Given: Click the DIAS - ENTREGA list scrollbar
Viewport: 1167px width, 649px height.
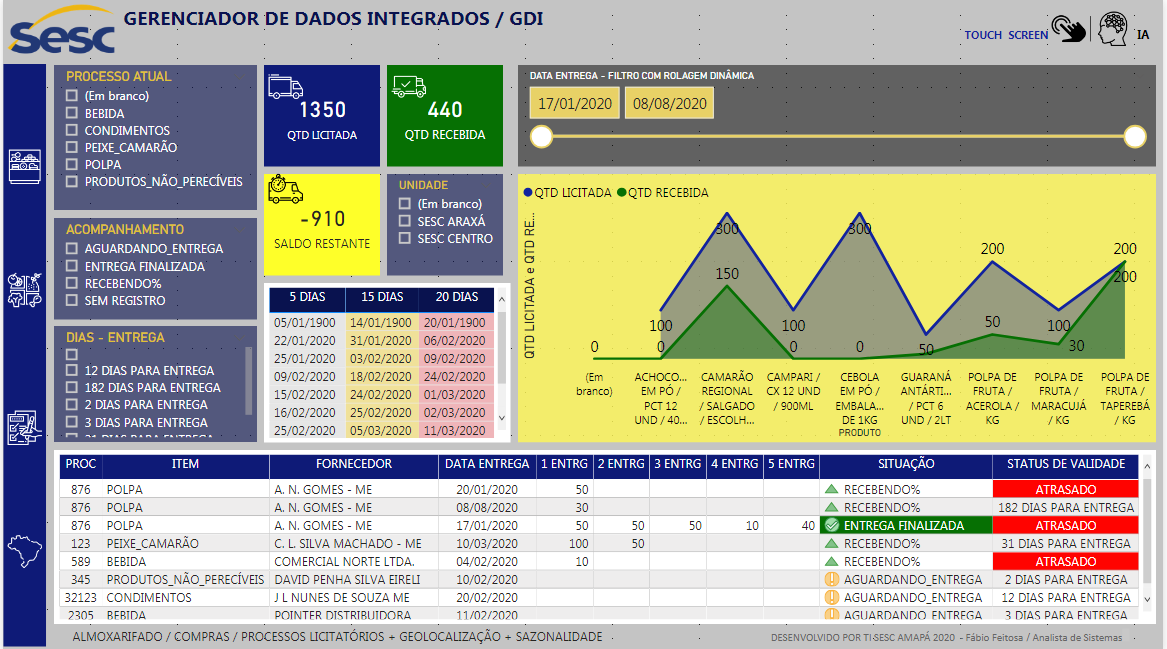Looking at the screenshot, I should (x=248, y=380).
